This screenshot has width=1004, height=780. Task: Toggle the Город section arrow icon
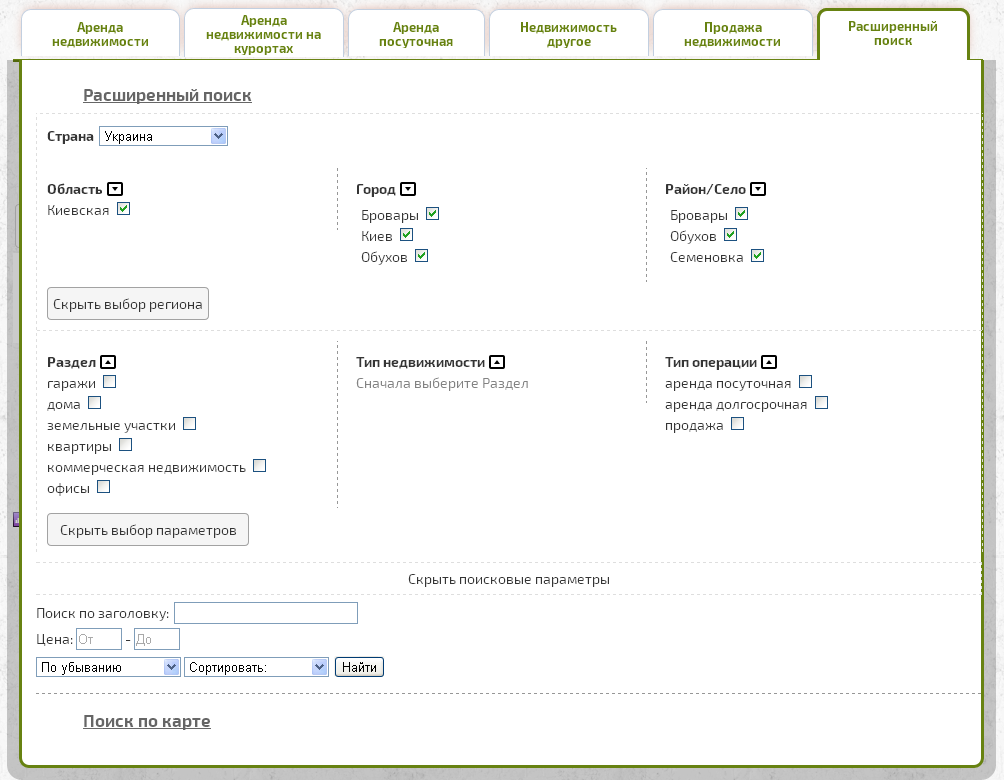[408, 189]
